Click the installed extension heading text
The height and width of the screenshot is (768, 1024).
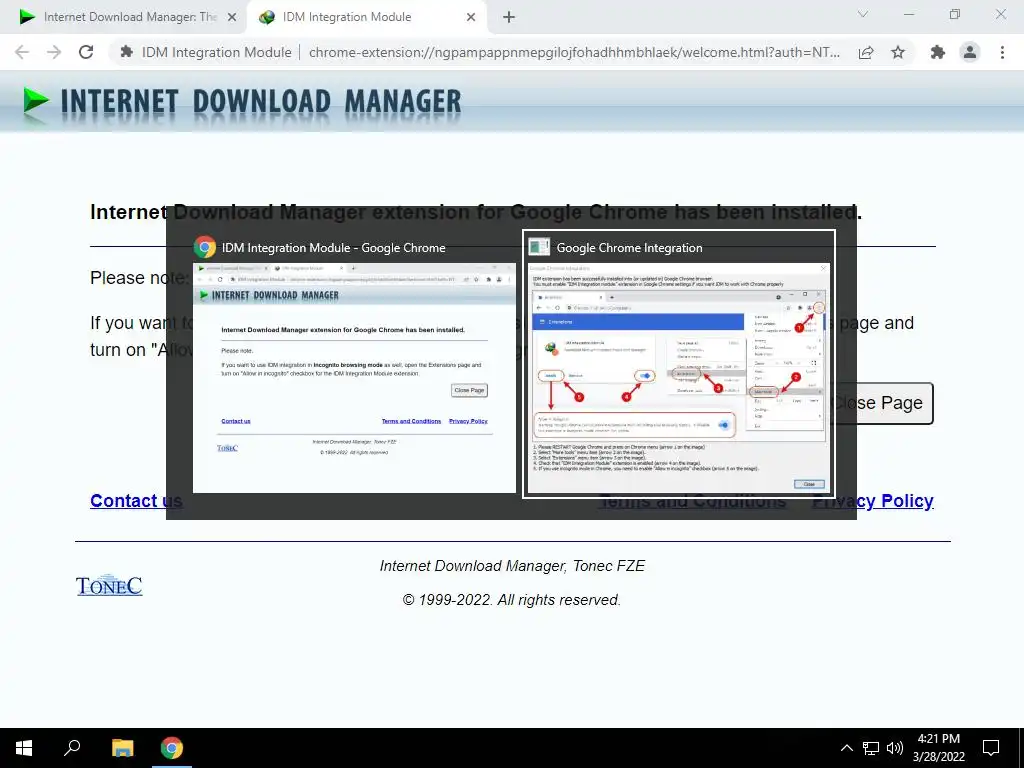[476, 212]
